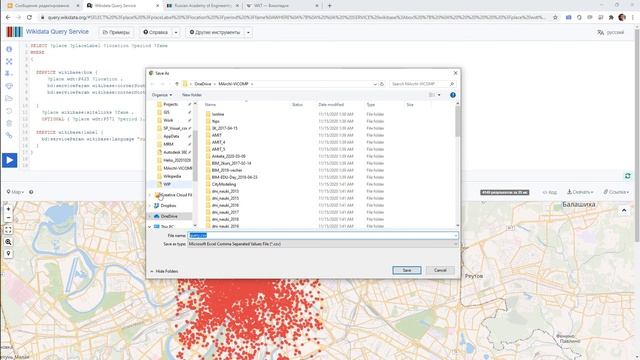This screenshot has width=640, height=360.
Task: Click the green refresh icon above results
Action: point(628,176)
